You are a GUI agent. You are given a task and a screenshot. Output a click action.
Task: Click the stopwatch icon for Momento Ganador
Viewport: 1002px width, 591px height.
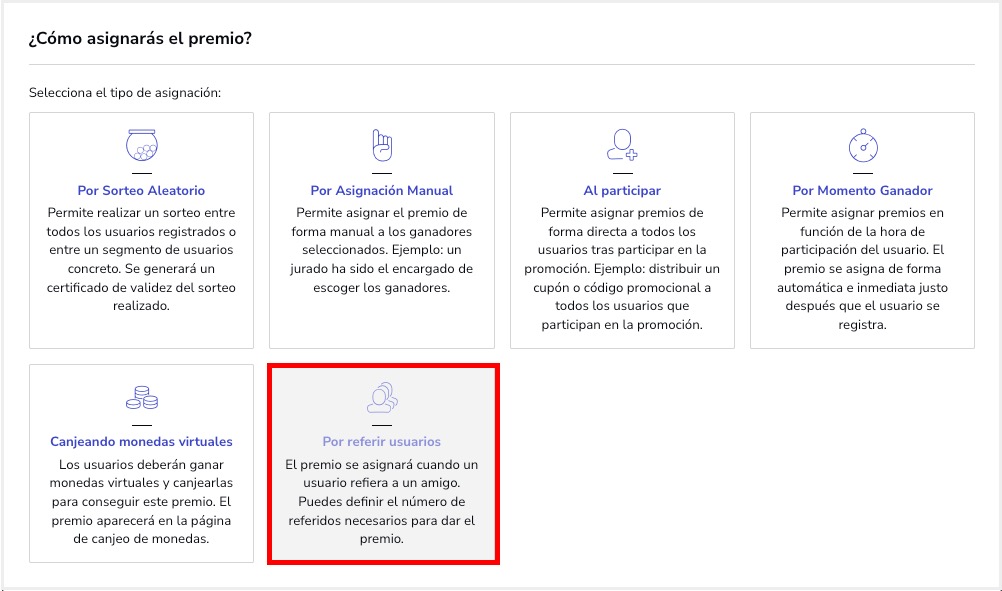tap(862, 146)
